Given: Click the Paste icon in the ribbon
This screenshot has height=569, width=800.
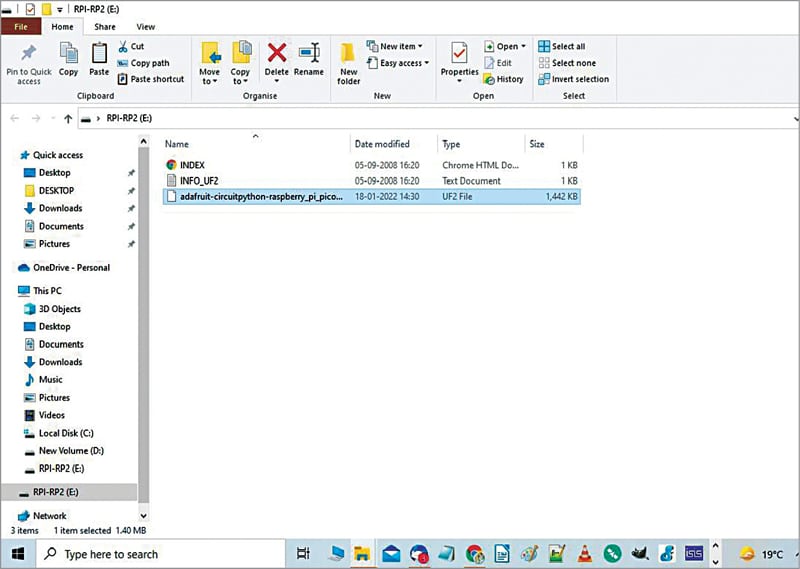Looking at the screenshot, I should [x=99, y=53].
